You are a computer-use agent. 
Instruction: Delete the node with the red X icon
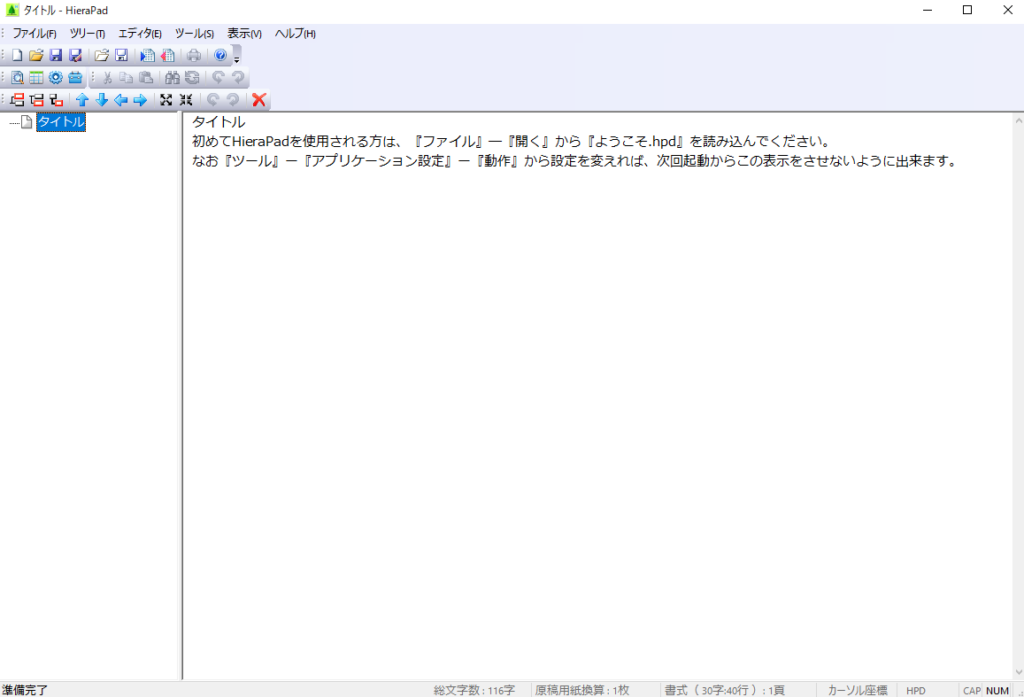pyautogui.click(x=259, y=100)
